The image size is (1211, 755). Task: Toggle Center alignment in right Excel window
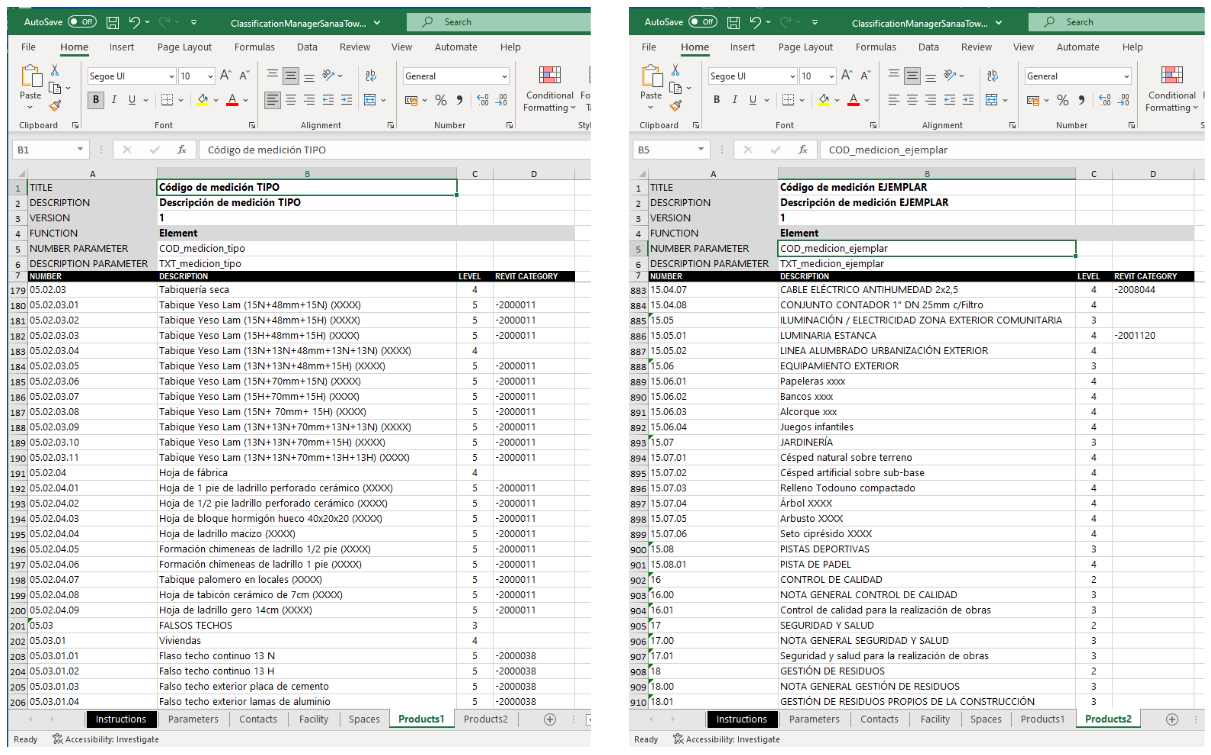pos(912,100)
